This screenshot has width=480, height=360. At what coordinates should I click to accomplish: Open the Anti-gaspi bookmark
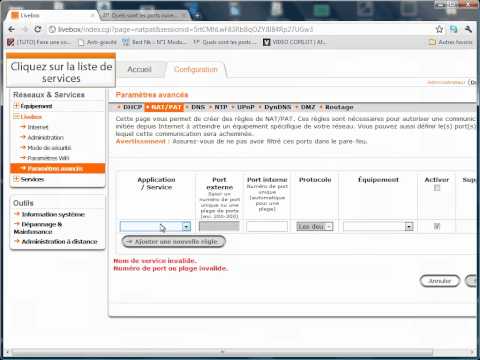[x=98, y=42]
